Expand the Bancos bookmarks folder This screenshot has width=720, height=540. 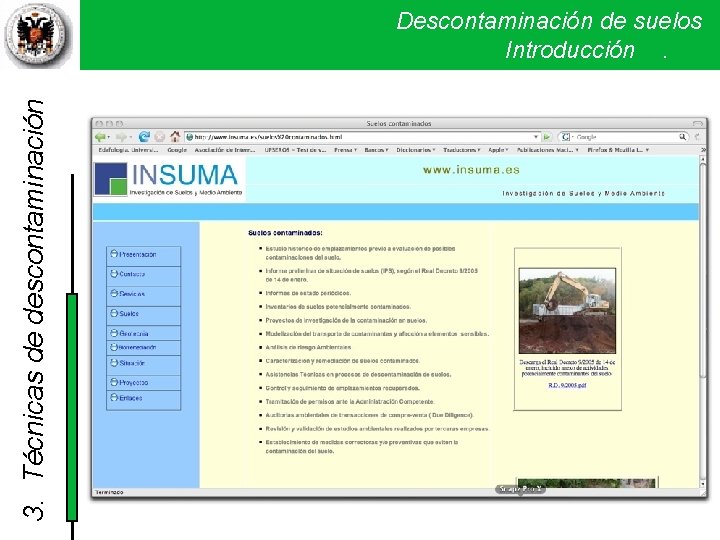376,150
